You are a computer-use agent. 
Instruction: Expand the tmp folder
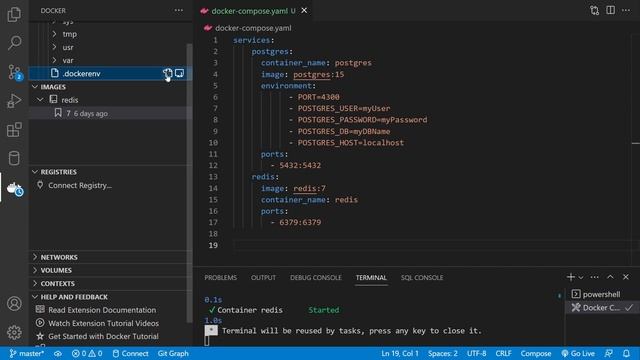pos(54,34)
